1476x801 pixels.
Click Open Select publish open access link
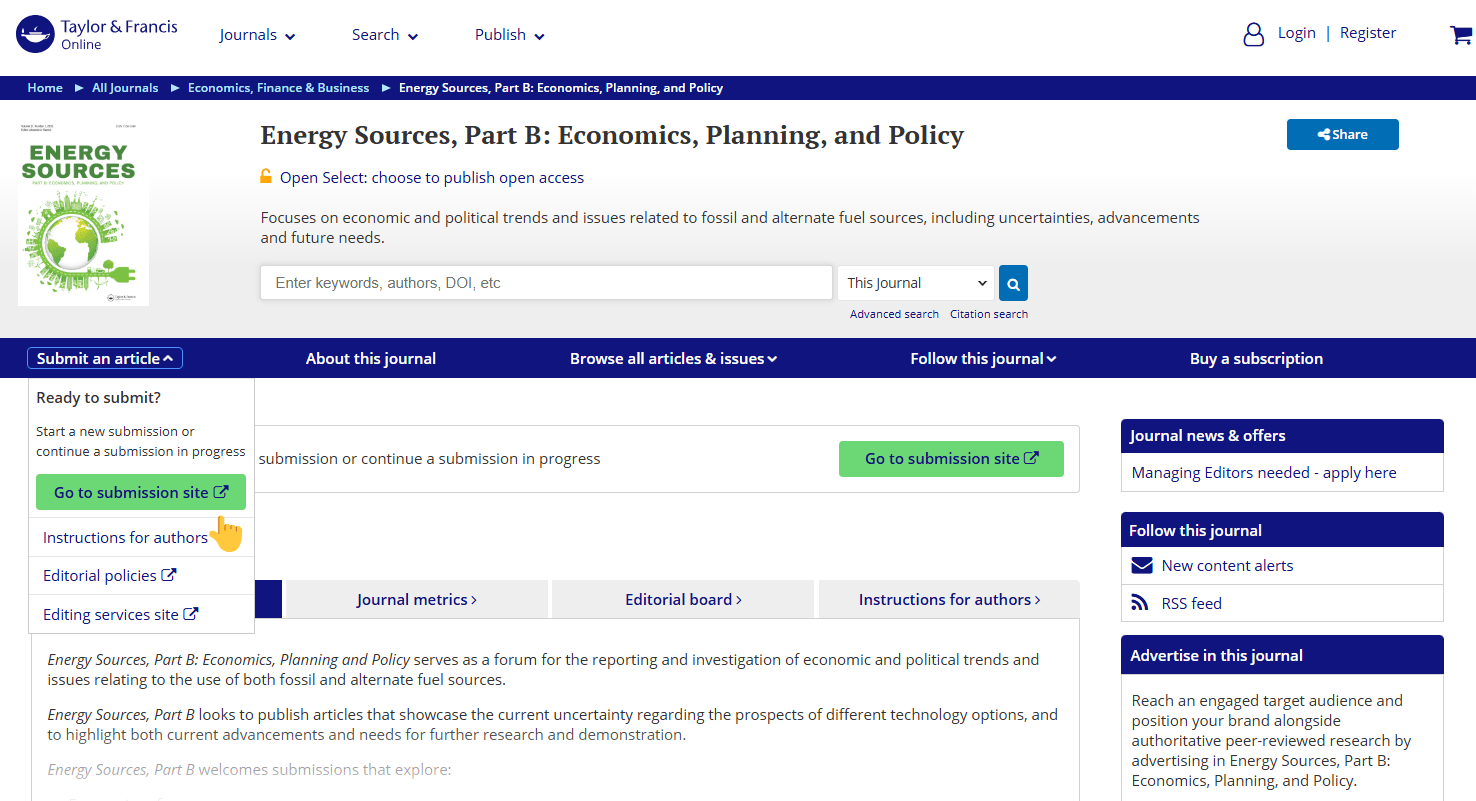point(432,178)
